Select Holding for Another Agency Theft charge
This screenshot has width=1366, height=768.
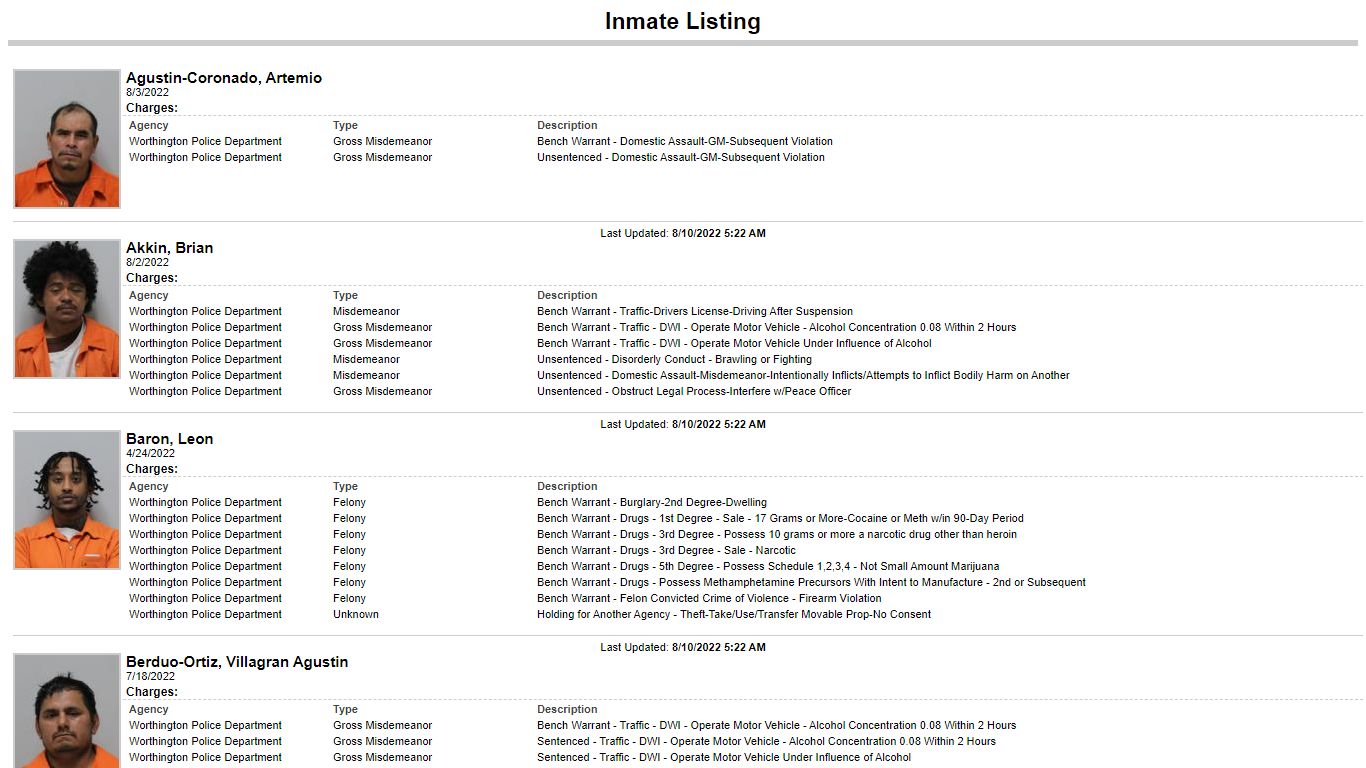(x=734, y=614)
